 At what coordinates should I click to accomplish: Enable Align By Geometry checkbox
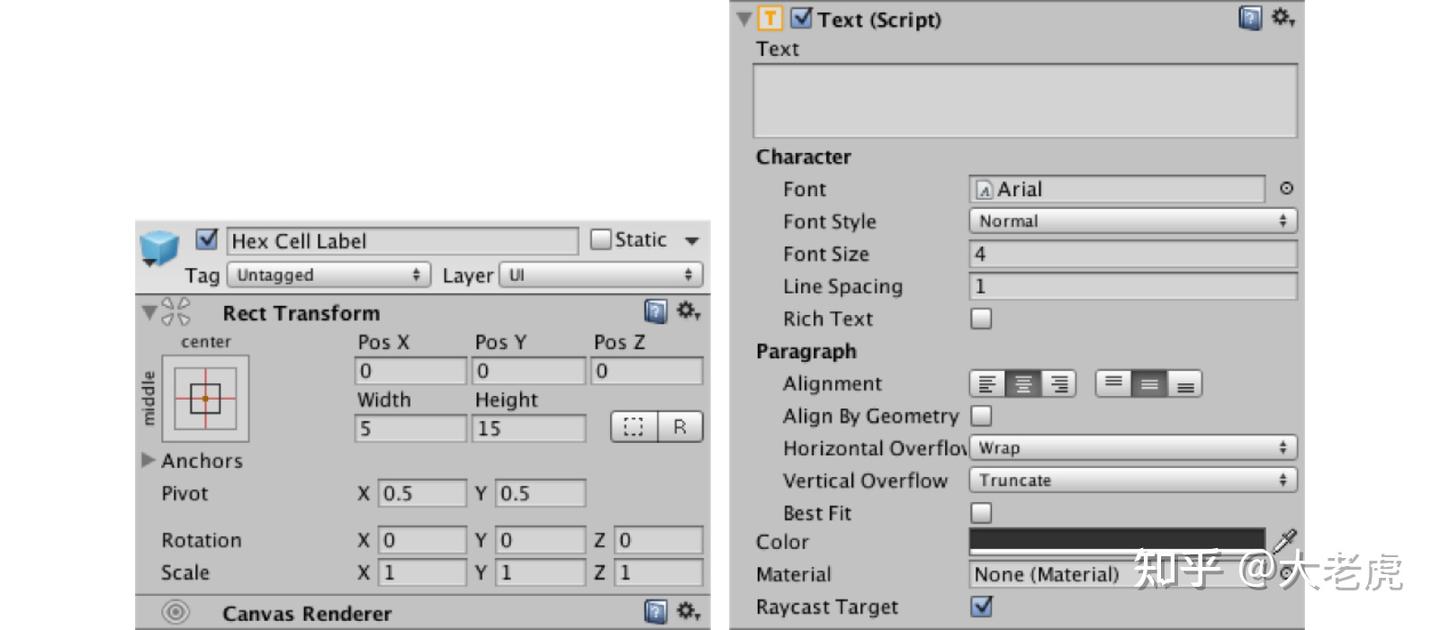pos(982,415)
